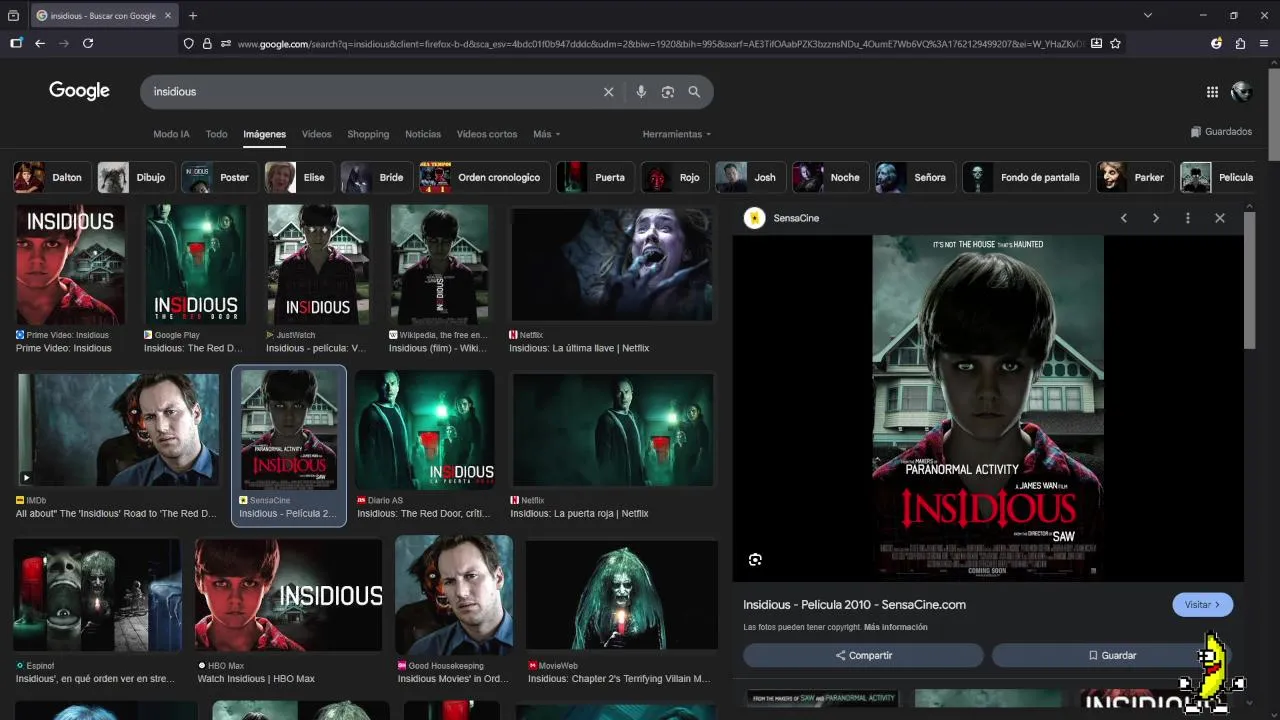Filter images by the Orden cronologico chip

[484, 177]
